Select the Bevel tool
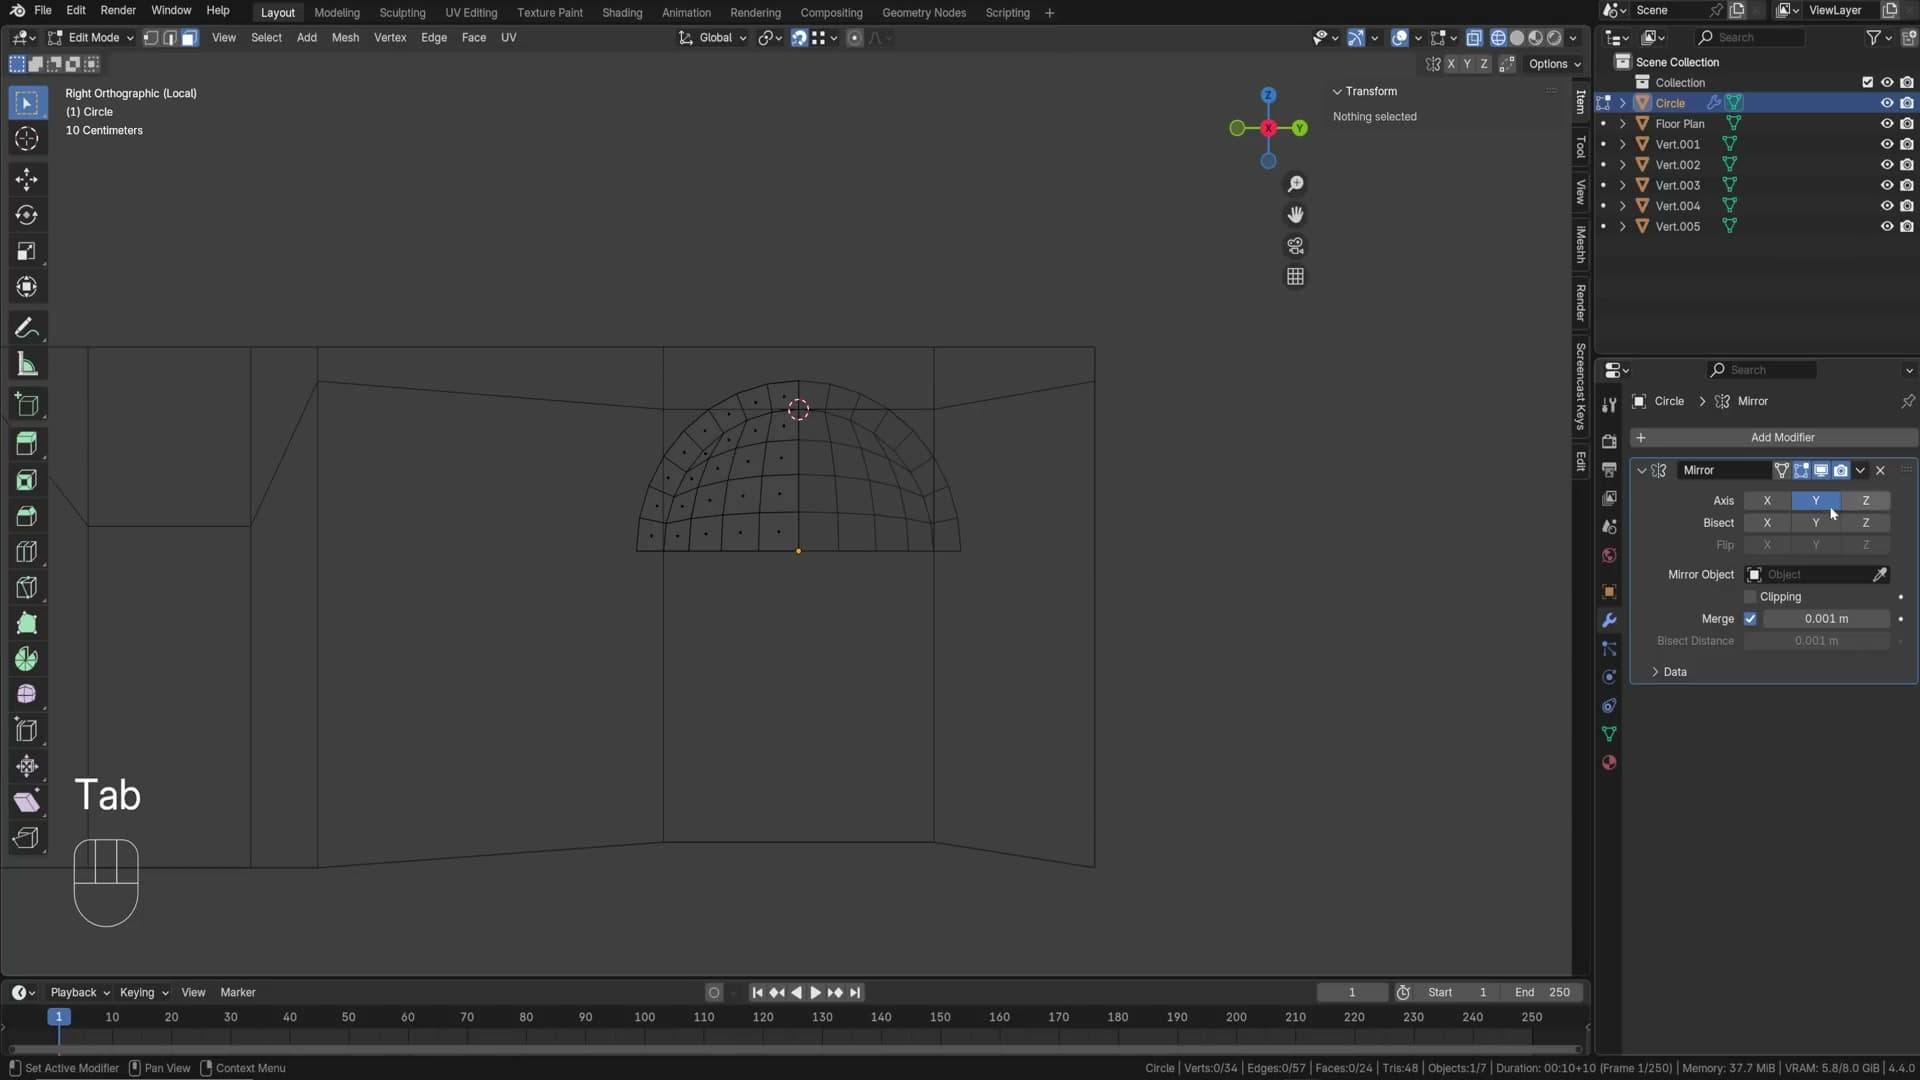The image size is (1920, 1080). [27, 516]
